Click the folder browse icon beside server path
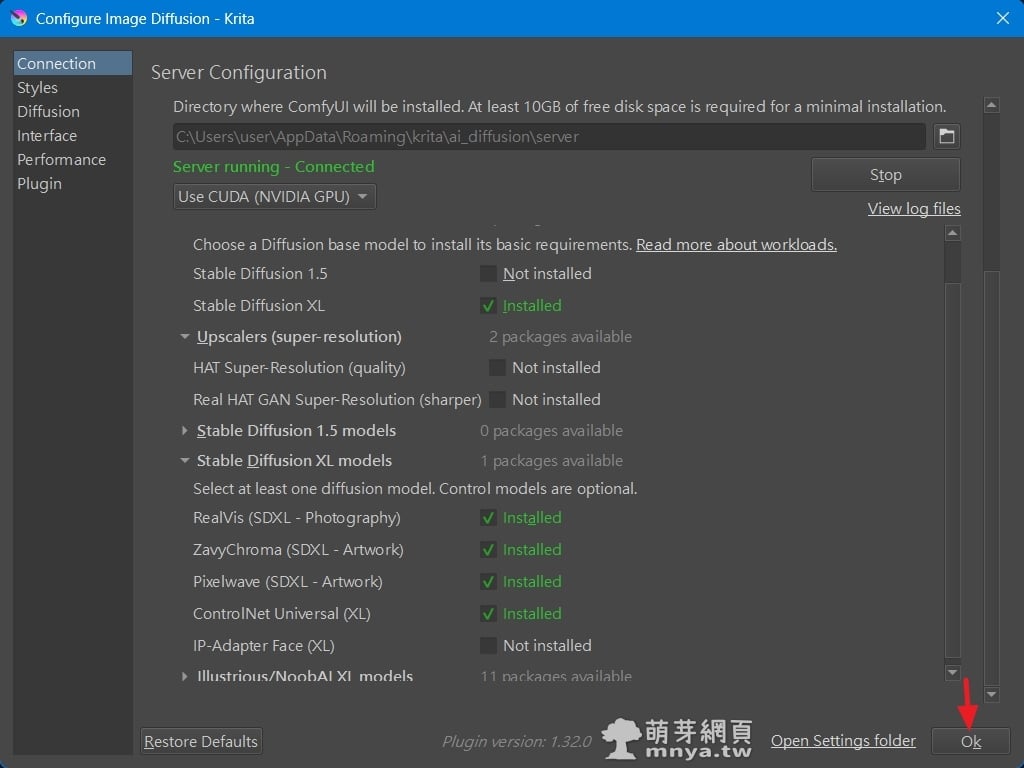 (946, 136)
